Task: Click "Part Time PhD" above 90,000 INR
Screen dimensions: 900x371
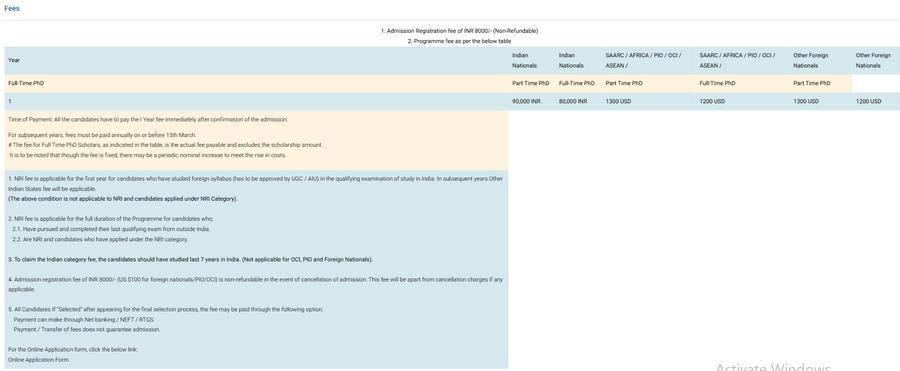Action: (x=530, y=83)
